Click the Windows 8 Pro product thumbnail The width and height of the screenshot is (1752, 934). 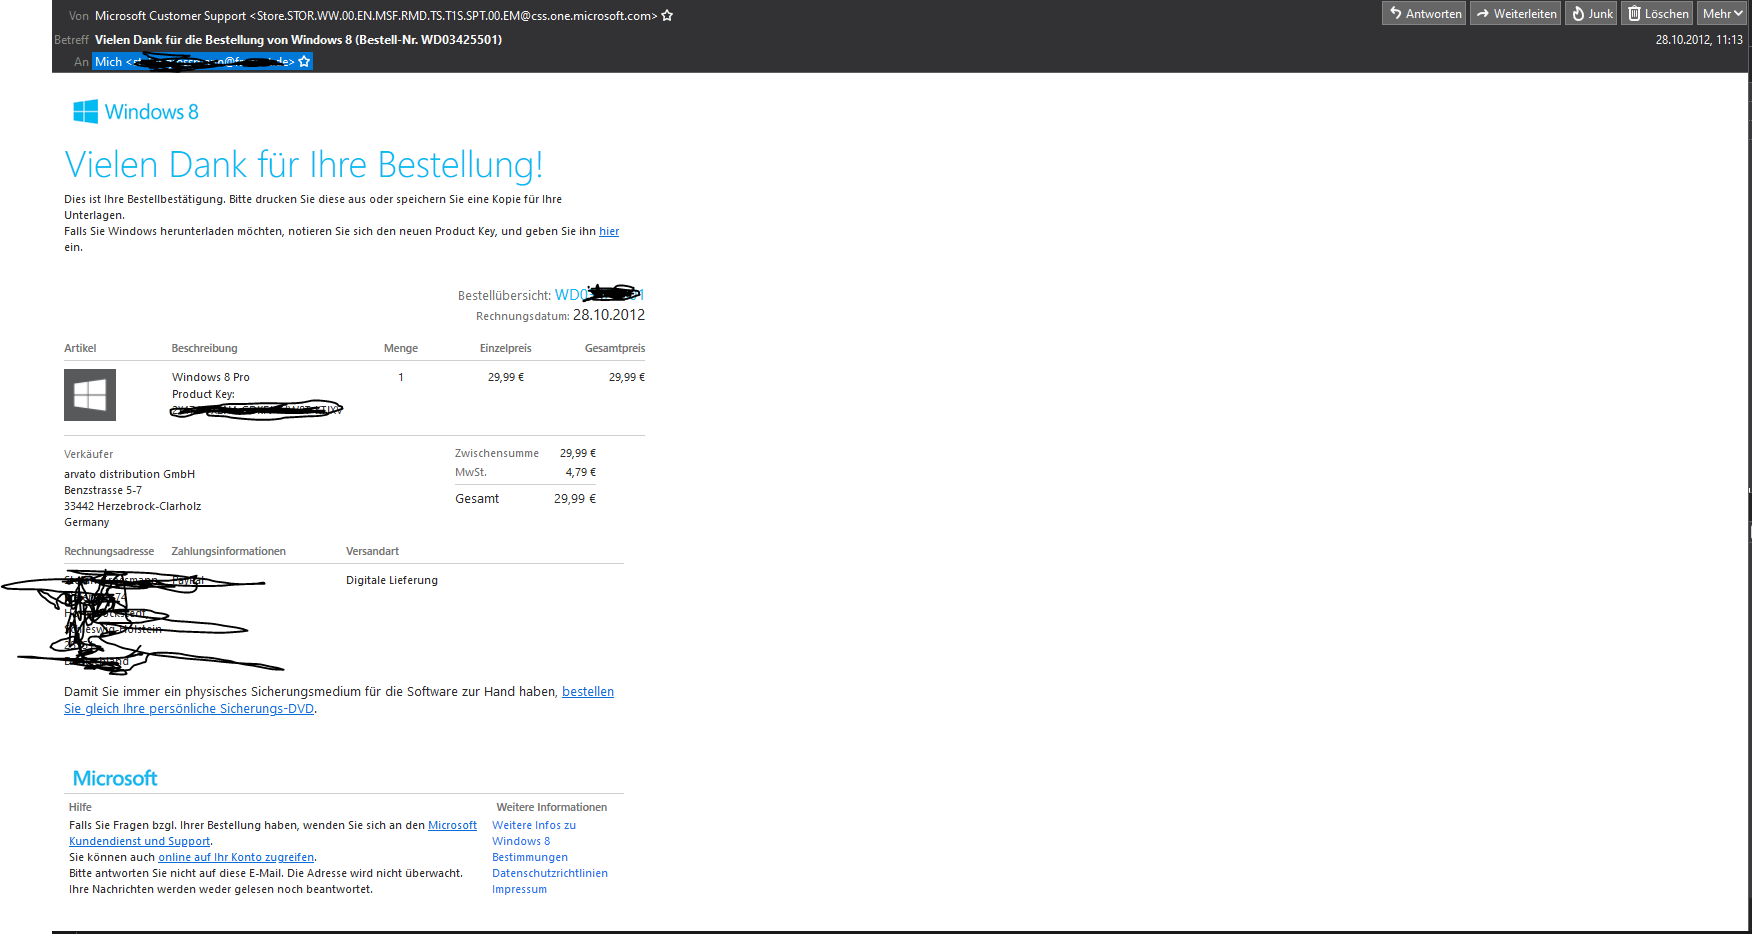pyautogui.click(x=90, y=395)
